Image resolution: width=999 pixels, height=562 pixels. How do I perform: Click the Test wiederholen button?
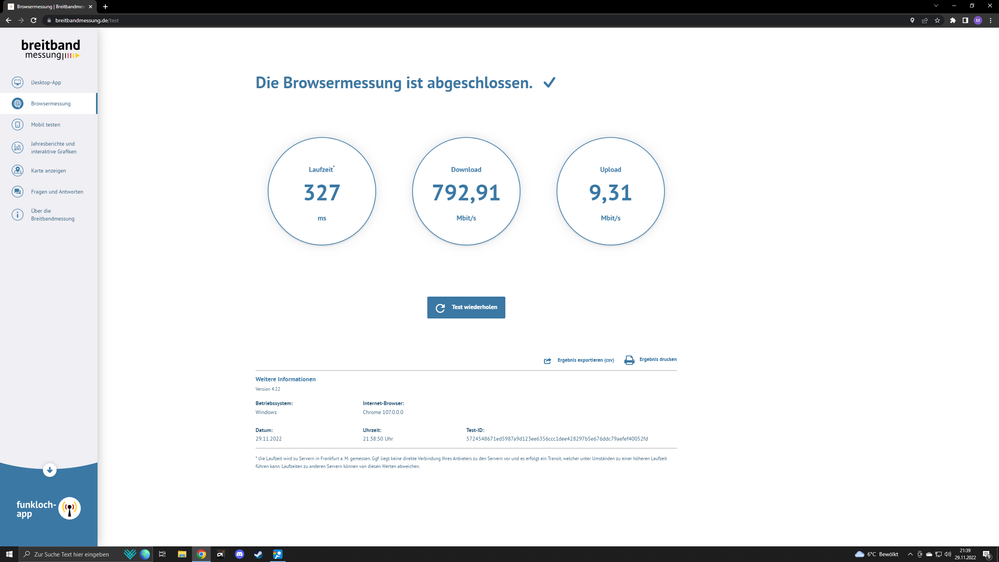[466, 307]
